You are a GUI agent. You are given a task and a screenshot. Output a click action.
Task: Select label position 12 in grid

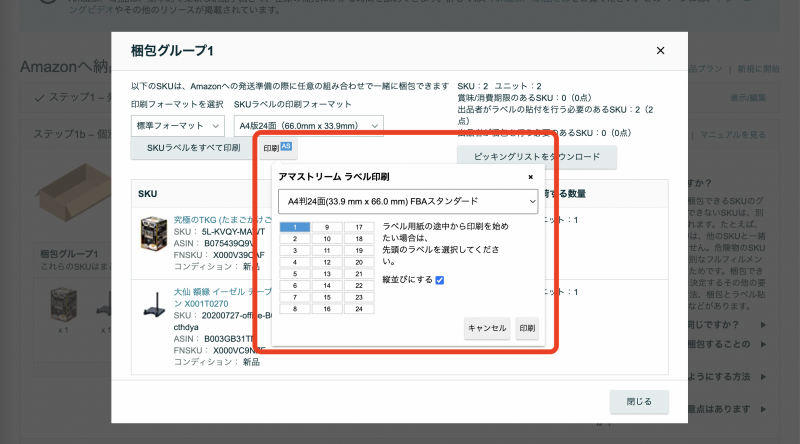tap(327, 262)
